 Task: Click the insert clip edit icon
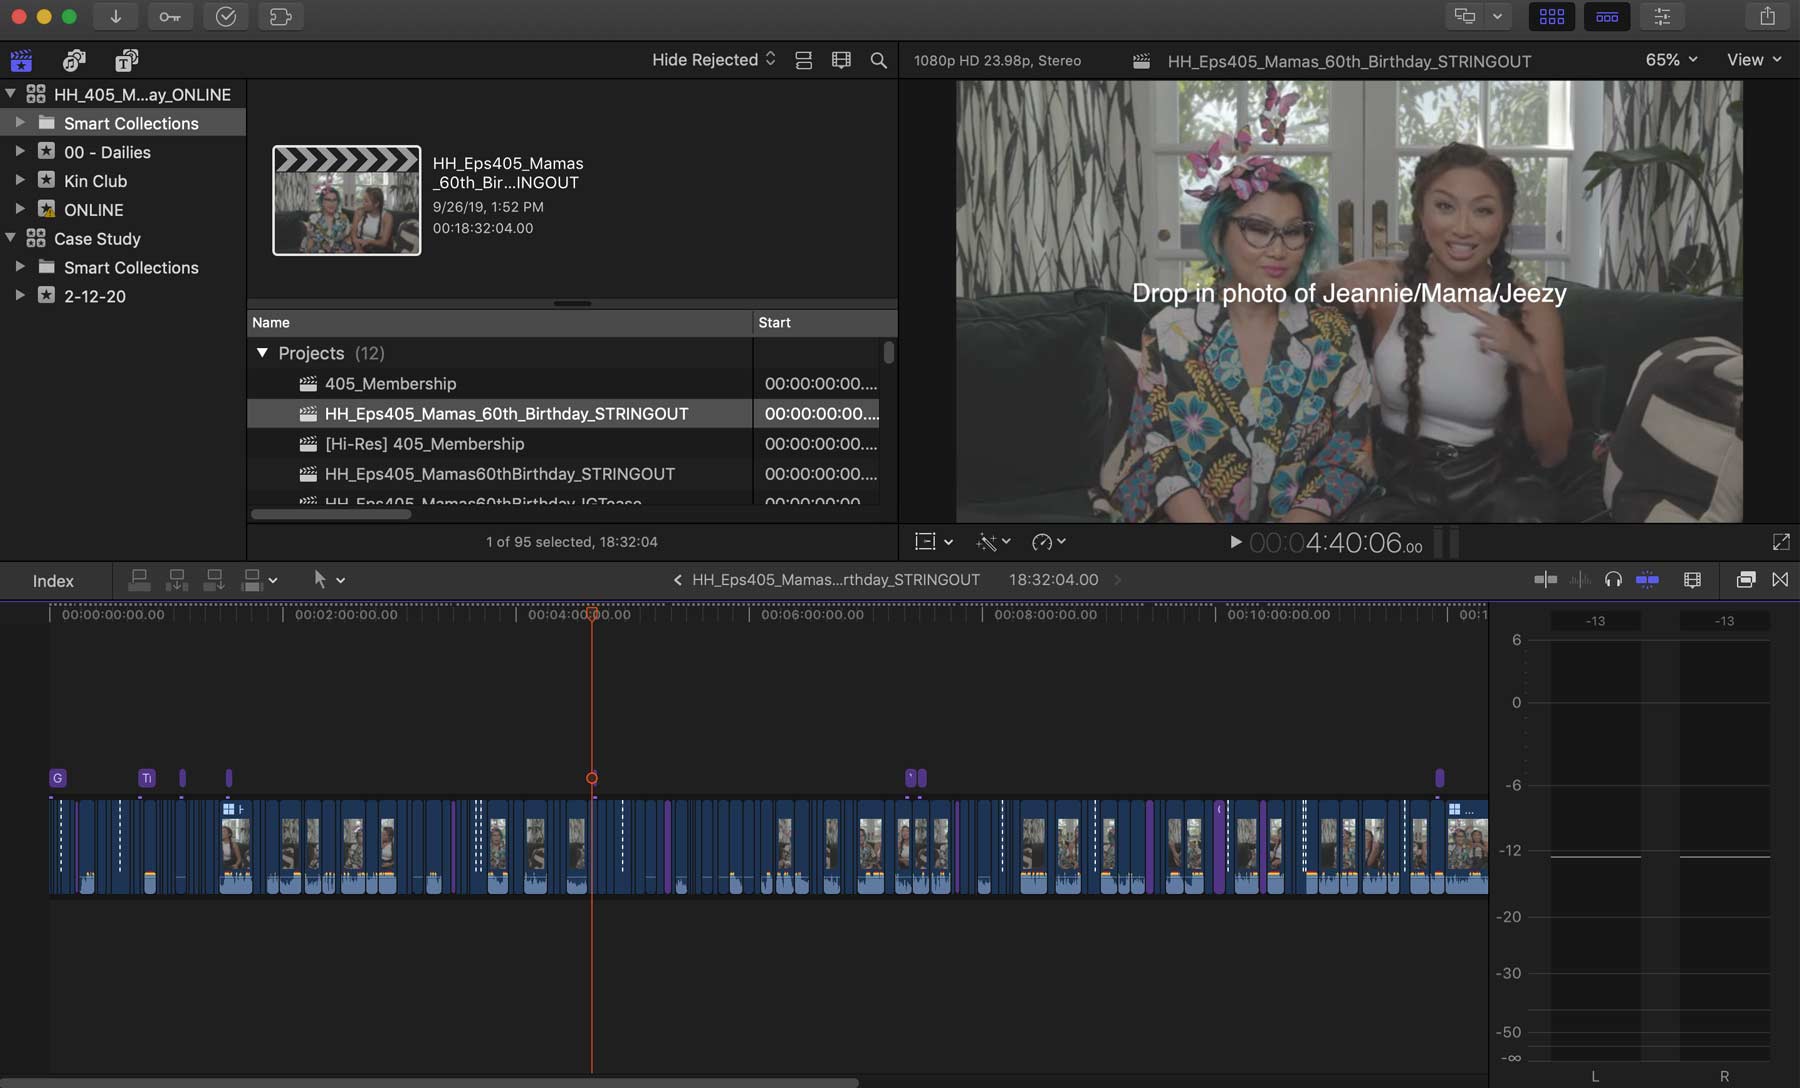[177, 580]
